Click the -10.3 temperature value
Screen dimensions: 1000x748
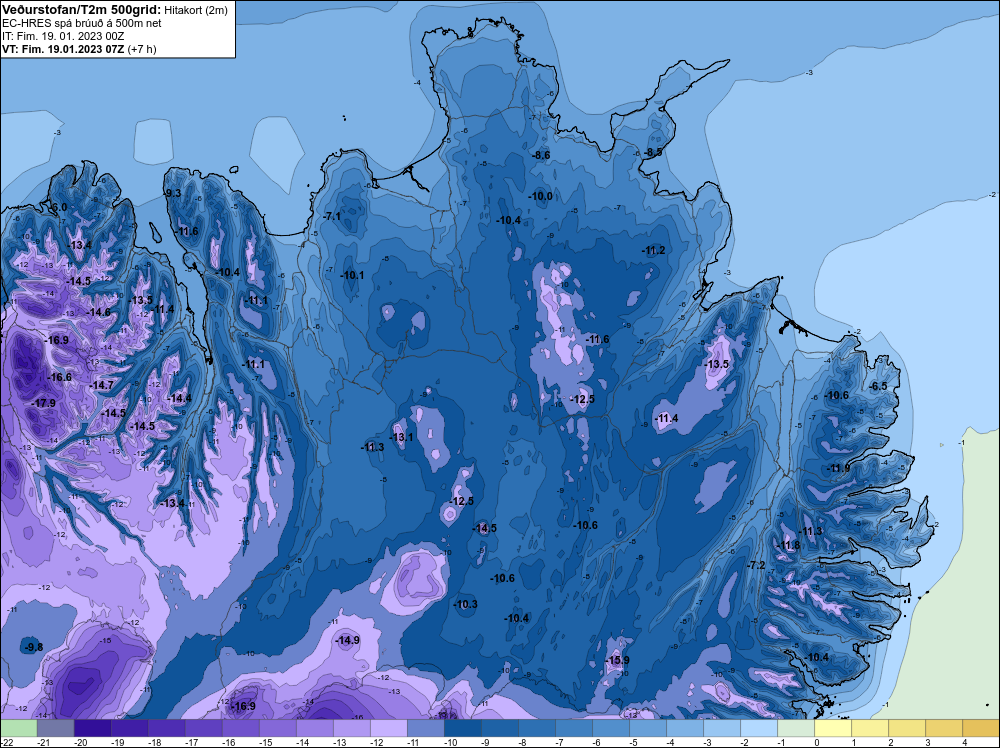point(466,604)
